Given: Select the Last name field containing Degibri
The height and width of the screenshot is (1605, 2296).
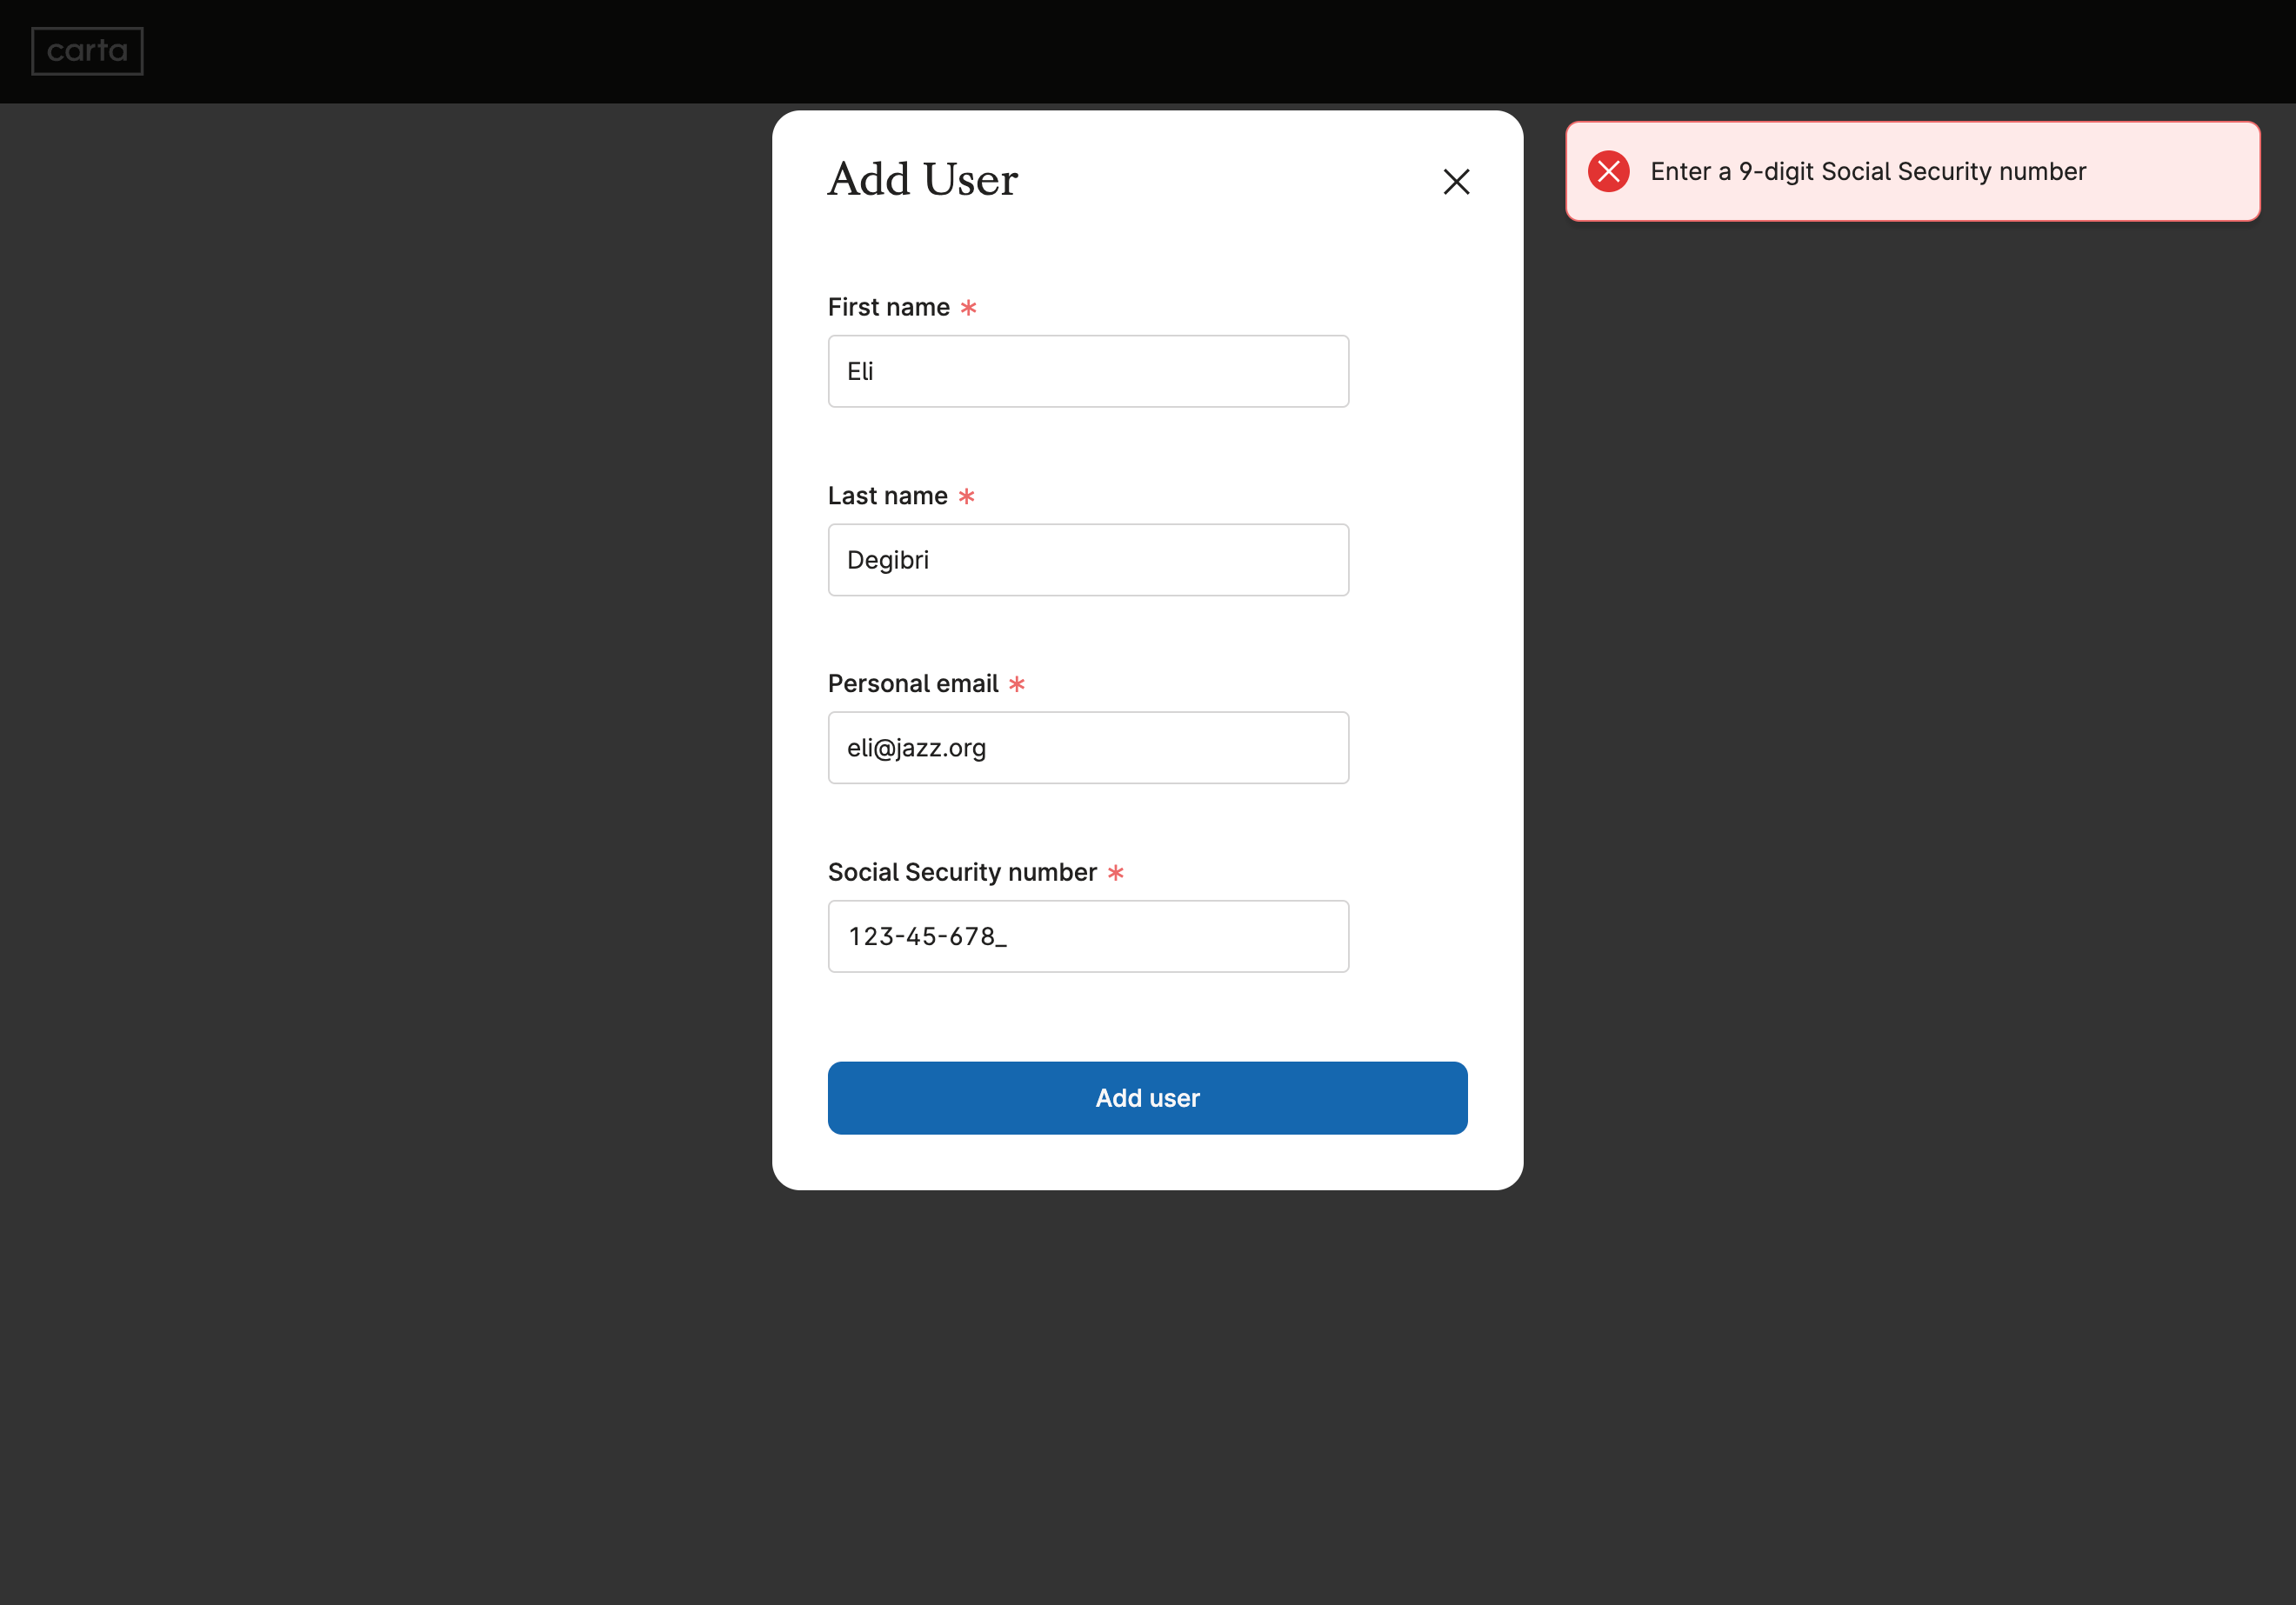Looking at the screenshot, I should 1088,559.
